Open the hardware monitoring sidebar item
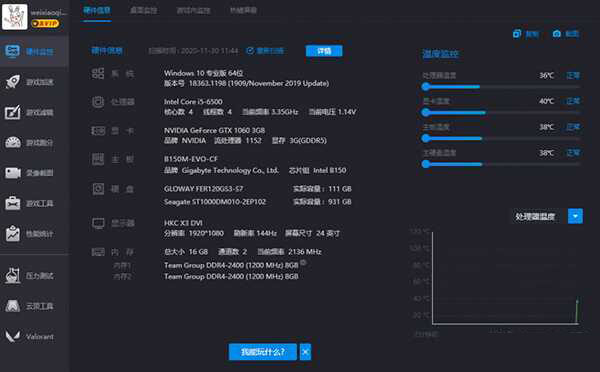This screenshot has width=600, height=372. click(34, 51)
